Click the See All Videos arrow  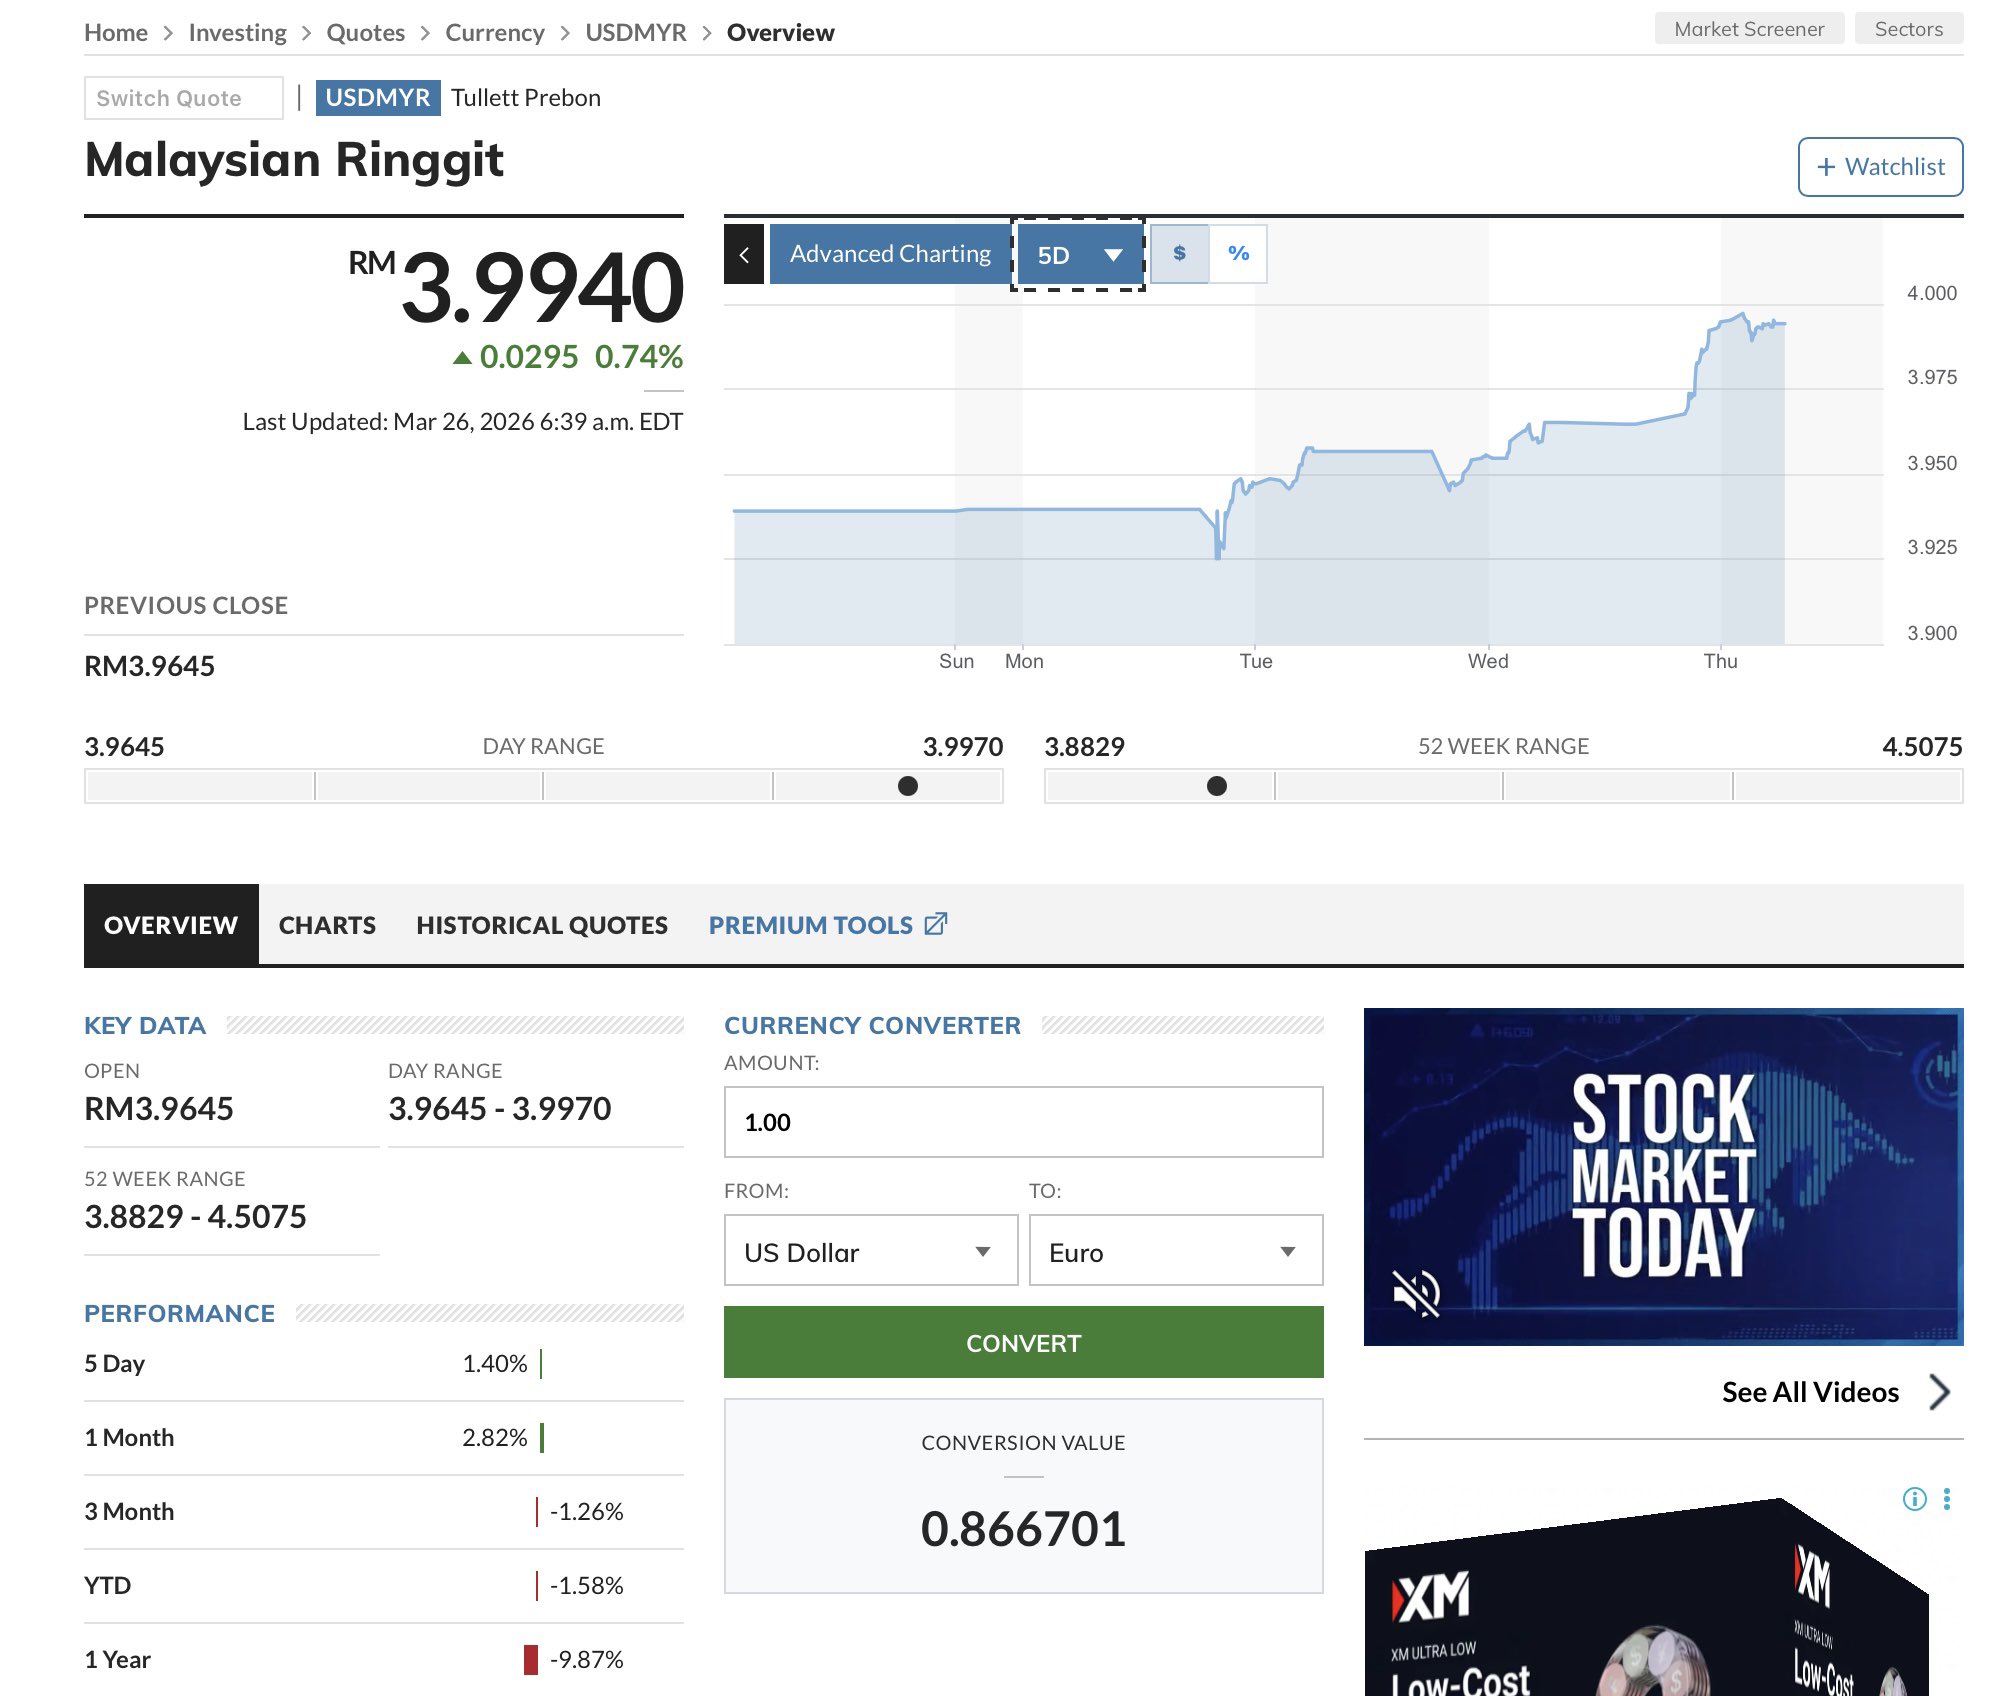click(x=1939, y=1391)
